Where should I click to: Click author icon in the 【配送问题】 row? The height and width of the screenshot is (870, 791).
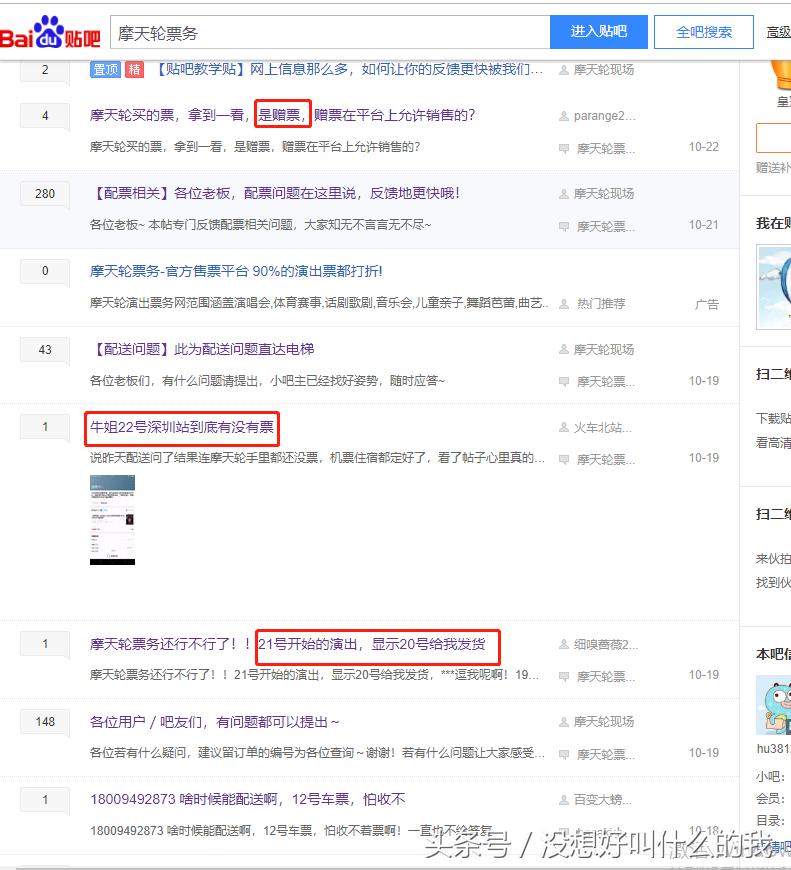coord(564,350)
